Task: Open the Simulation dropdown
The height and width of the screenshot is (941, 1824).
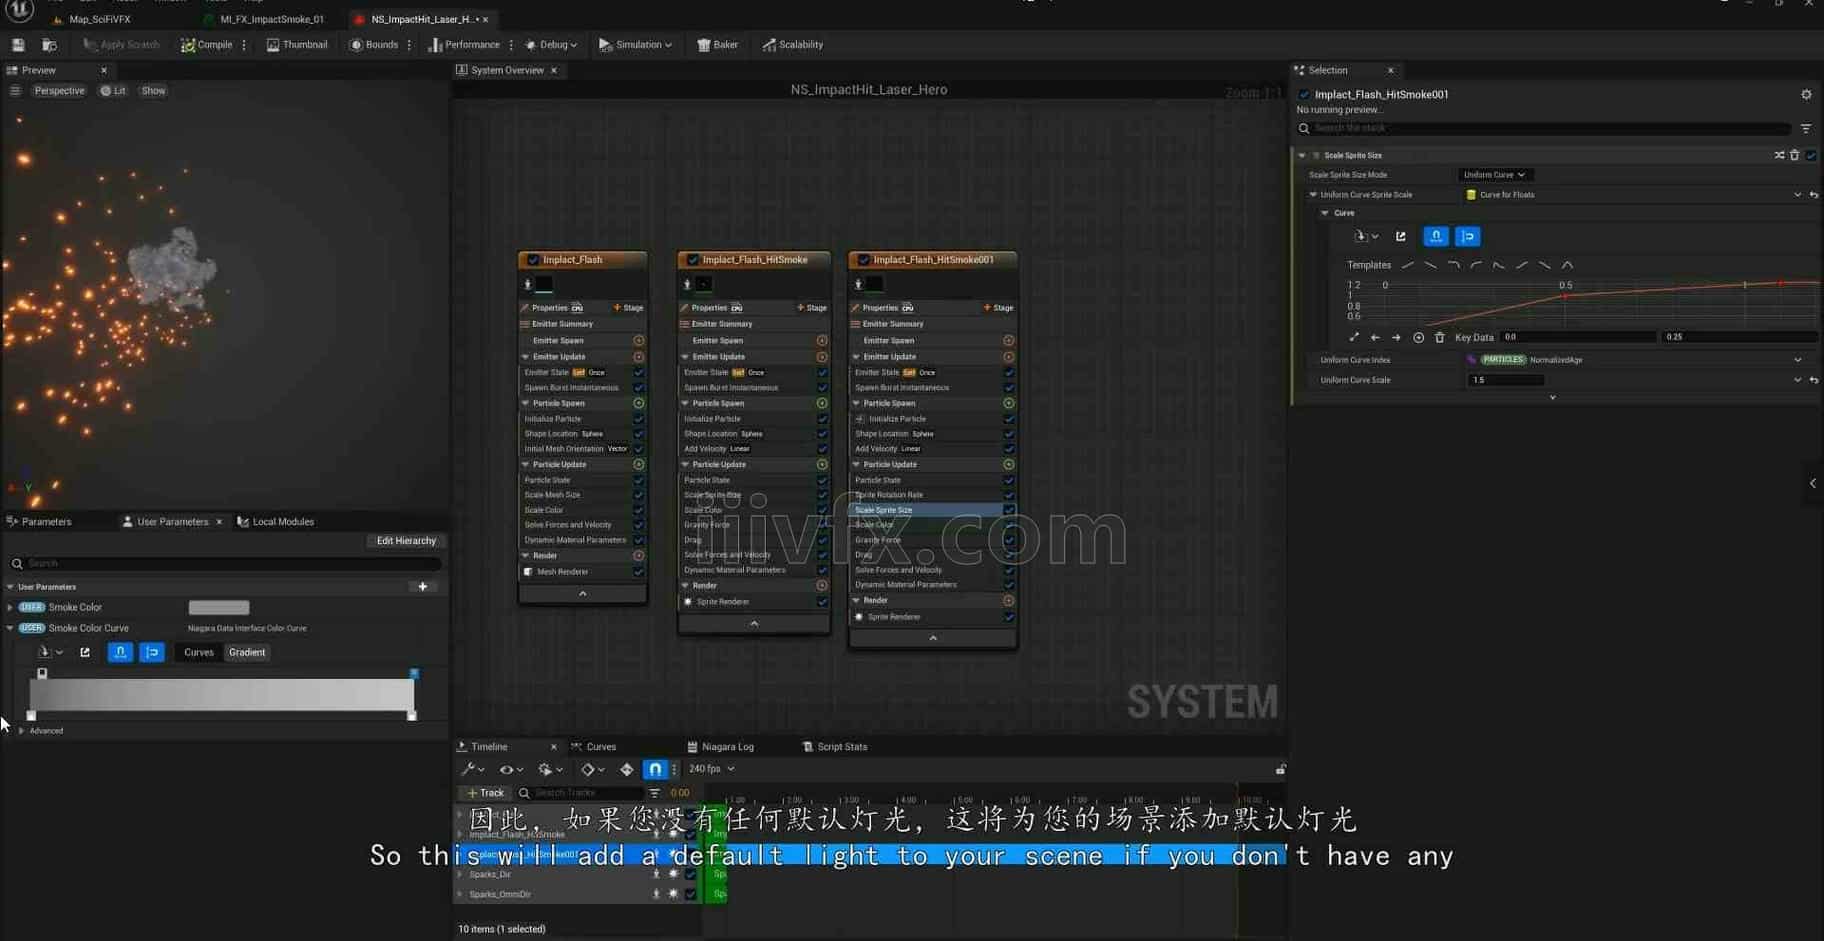Action: tap(635, 44)
